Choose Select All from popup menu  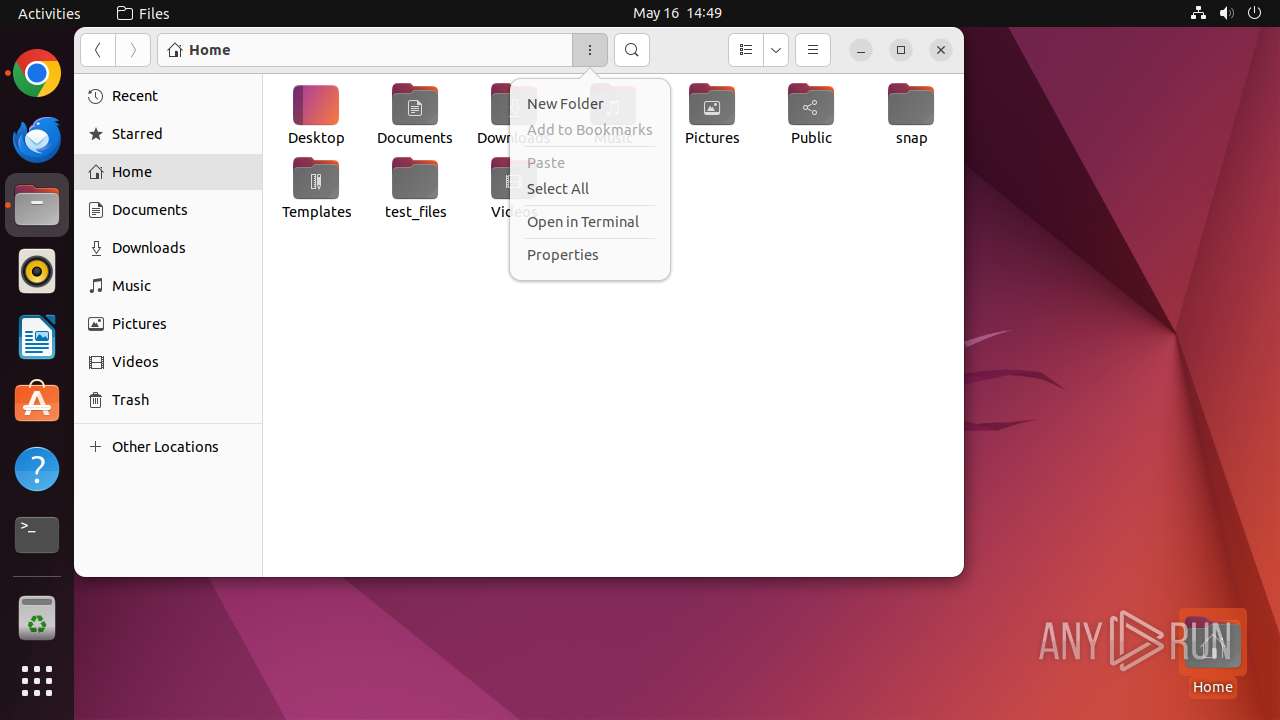tap(590, 189)
